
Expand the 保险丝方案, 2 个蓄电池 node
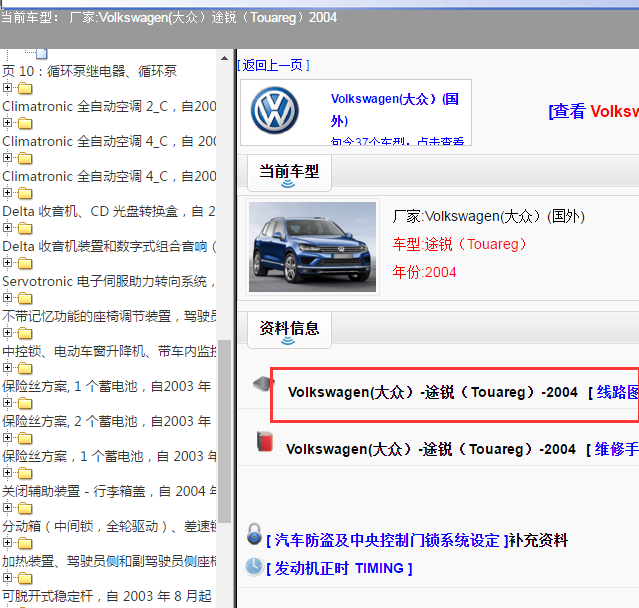coord(7,403)
